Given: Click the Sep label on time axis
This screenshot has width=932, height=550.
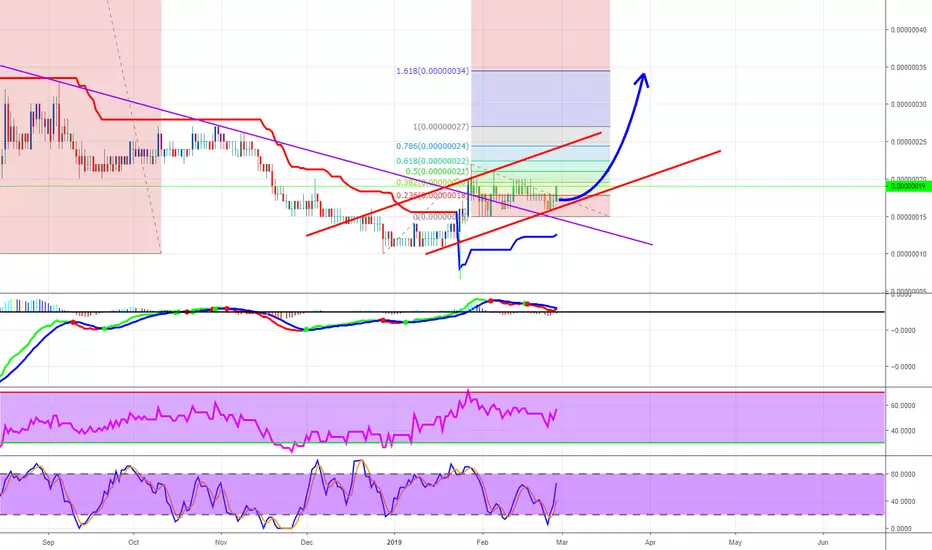Looking at the screenshot, I should pyautogui.click(x=48, y=542).
